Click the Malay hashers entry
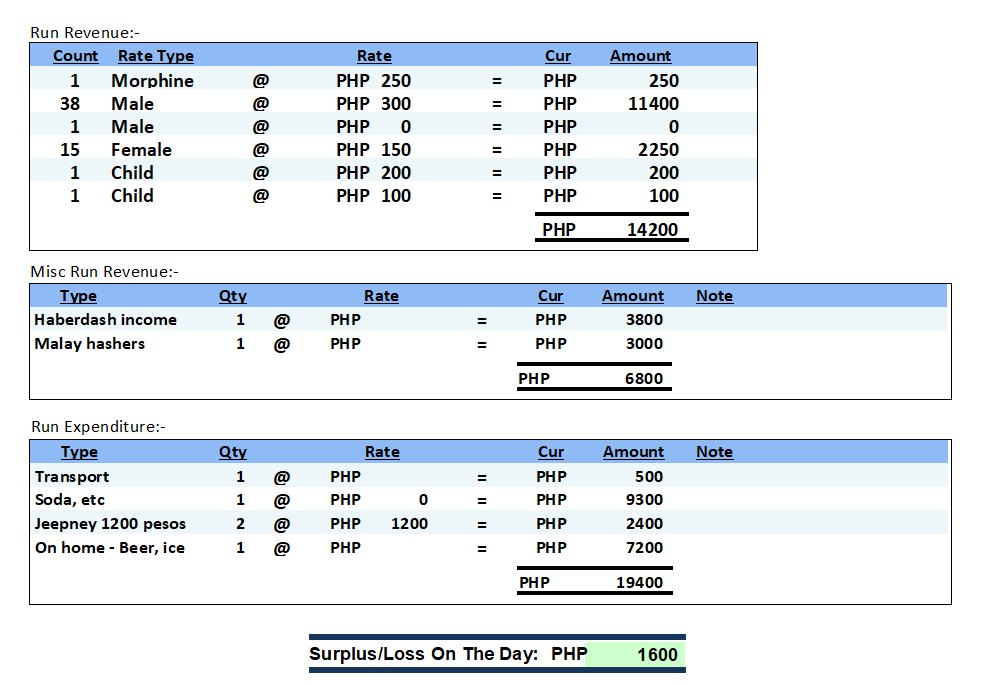The width and height of the screenshot is (999, 686). (89, 344)
